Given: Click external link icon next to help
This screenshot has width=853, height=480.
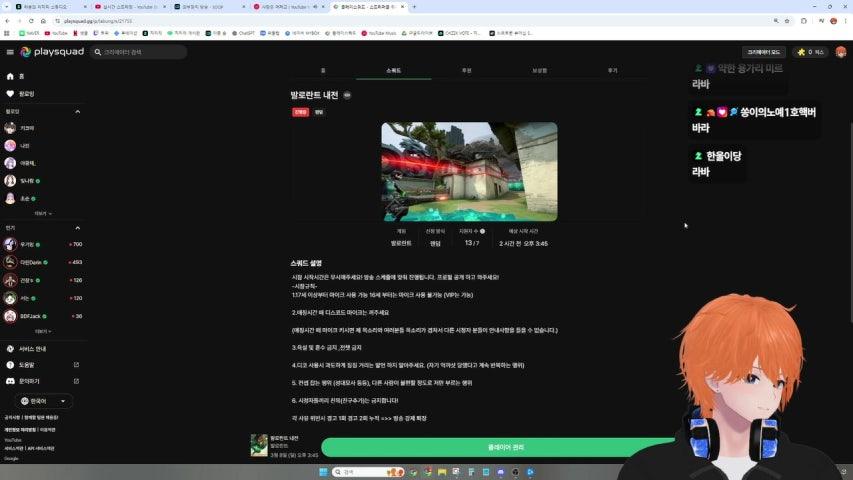Looking at the screenshot, I should pyautogui.click(x=76, y=365).
